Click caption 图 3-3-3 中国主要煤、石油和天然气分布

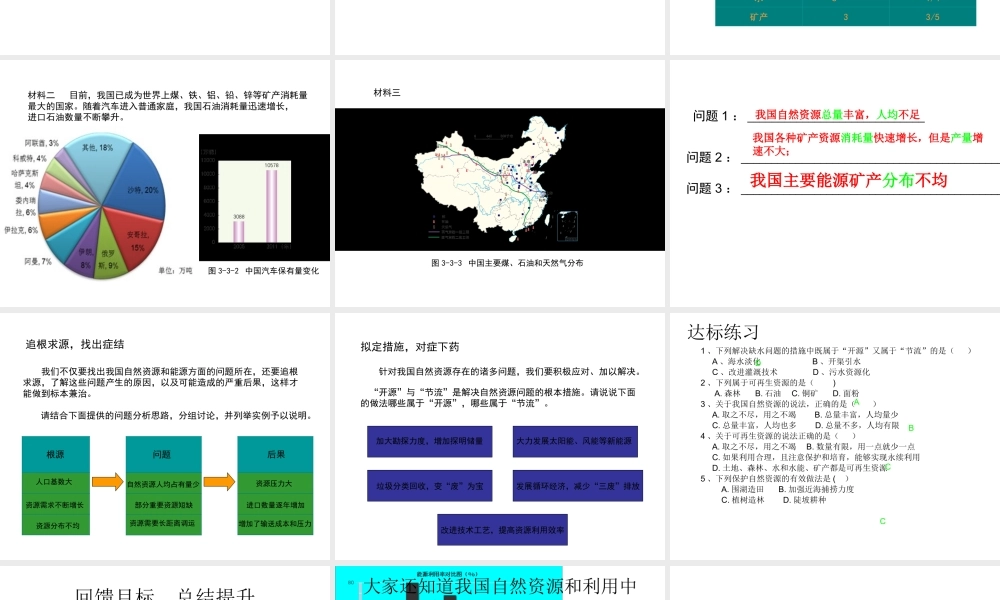pos(507,263)
